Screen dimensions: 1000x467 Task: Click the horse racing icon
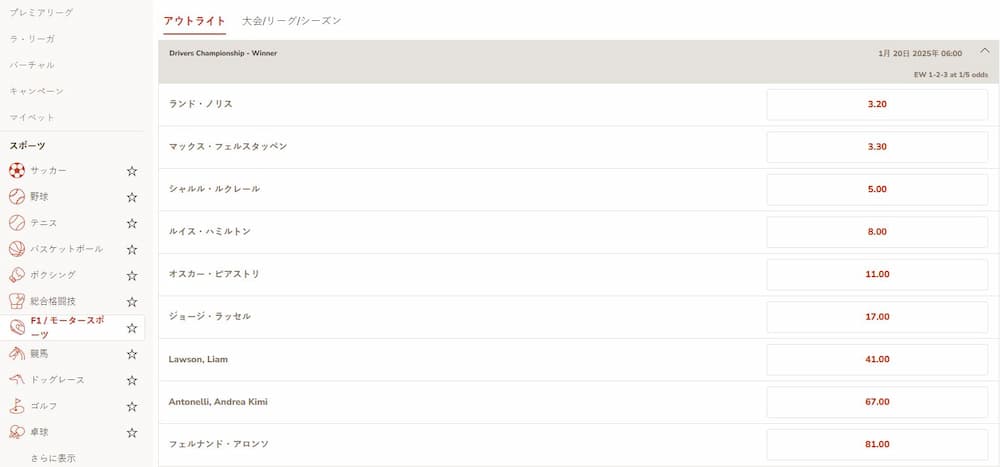[x=17, y=353]
